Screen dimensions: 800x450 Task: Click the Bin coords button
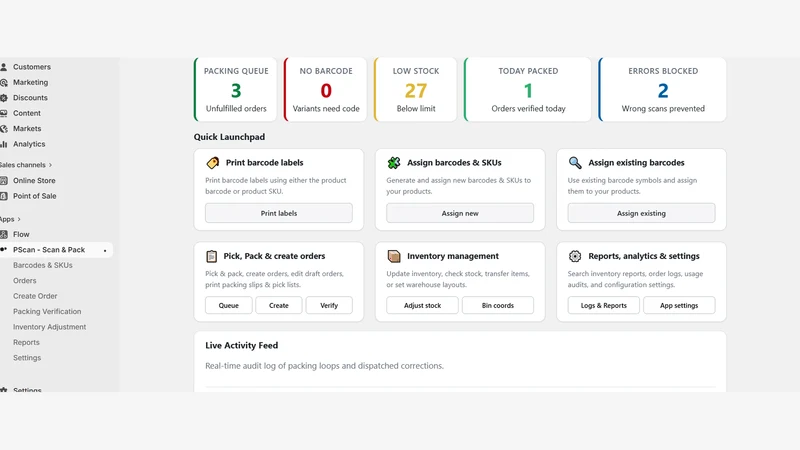pos(498,305)
